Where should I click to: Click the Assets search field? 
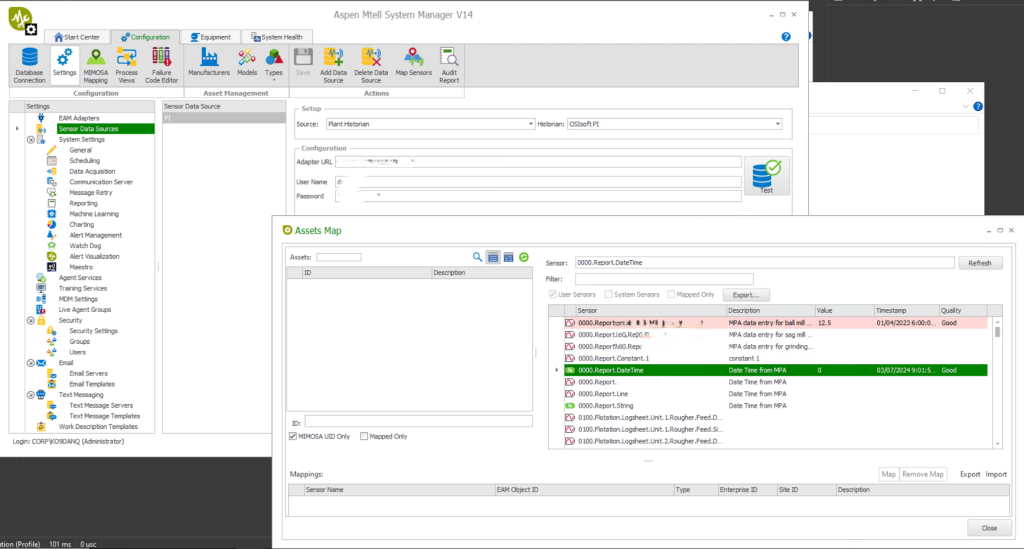coord(339,257)
